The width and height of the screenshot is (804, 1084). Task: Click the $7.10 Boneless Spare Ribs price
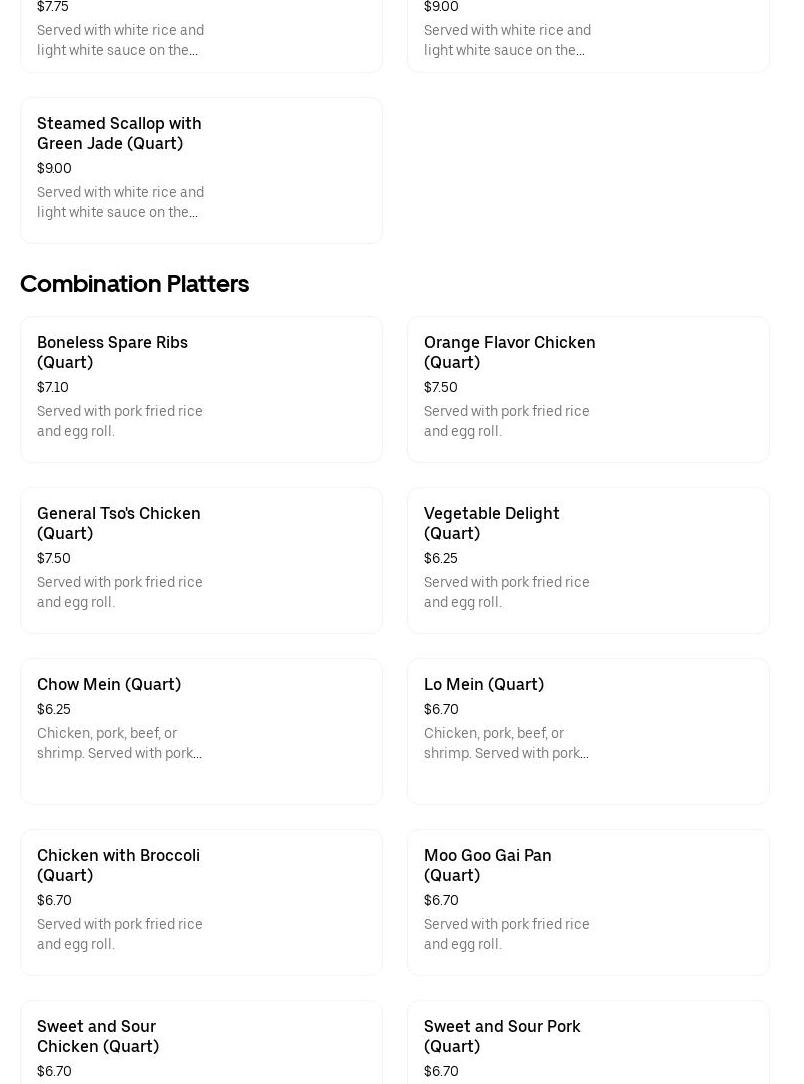pyautogui.click(x=53, y=387)
